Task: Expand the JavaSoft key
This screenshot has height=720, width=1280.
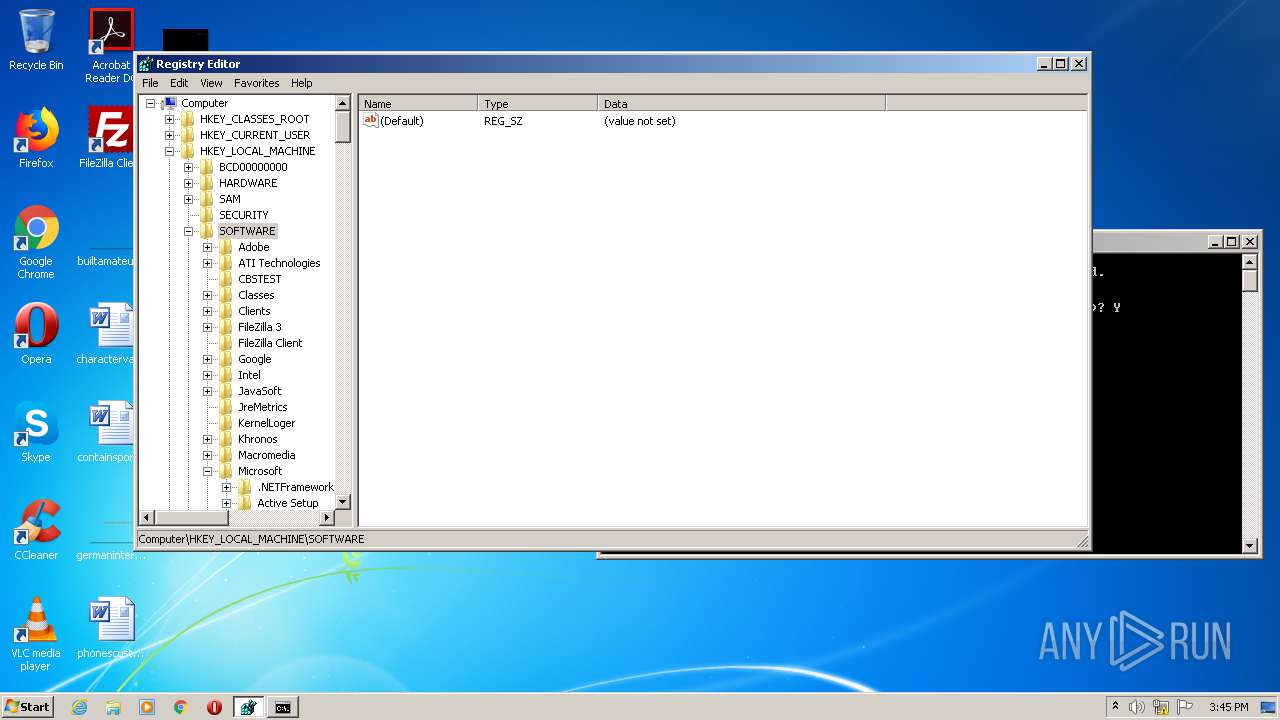Action: [207, 391]
